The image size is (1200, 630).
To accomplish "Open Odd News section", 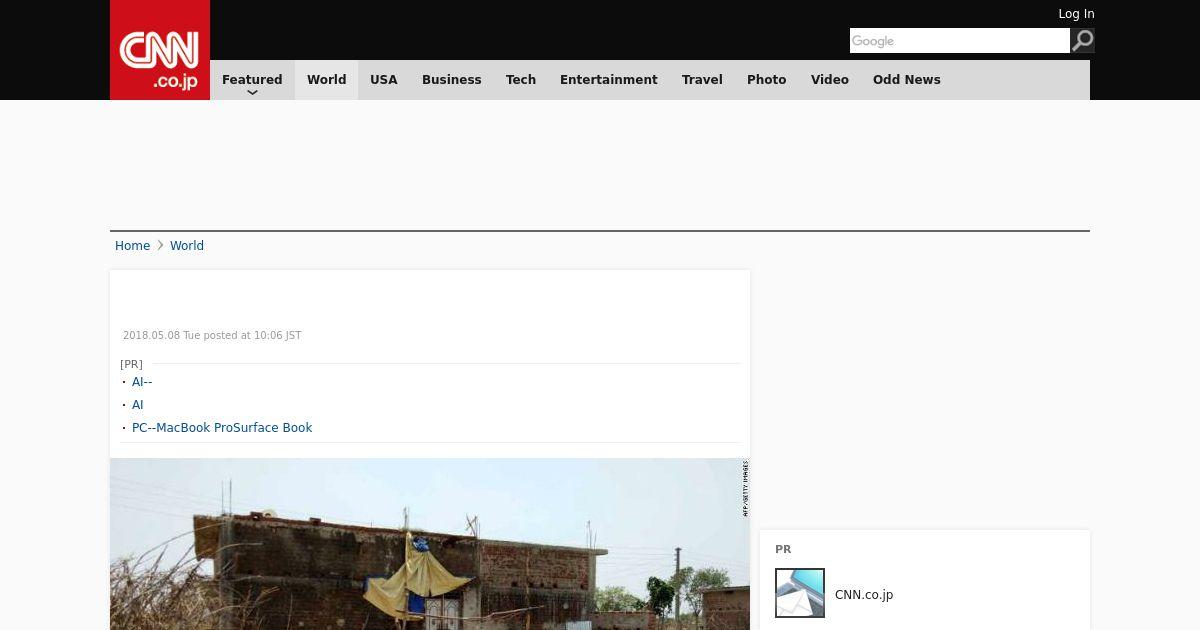I will coord(907,80).
